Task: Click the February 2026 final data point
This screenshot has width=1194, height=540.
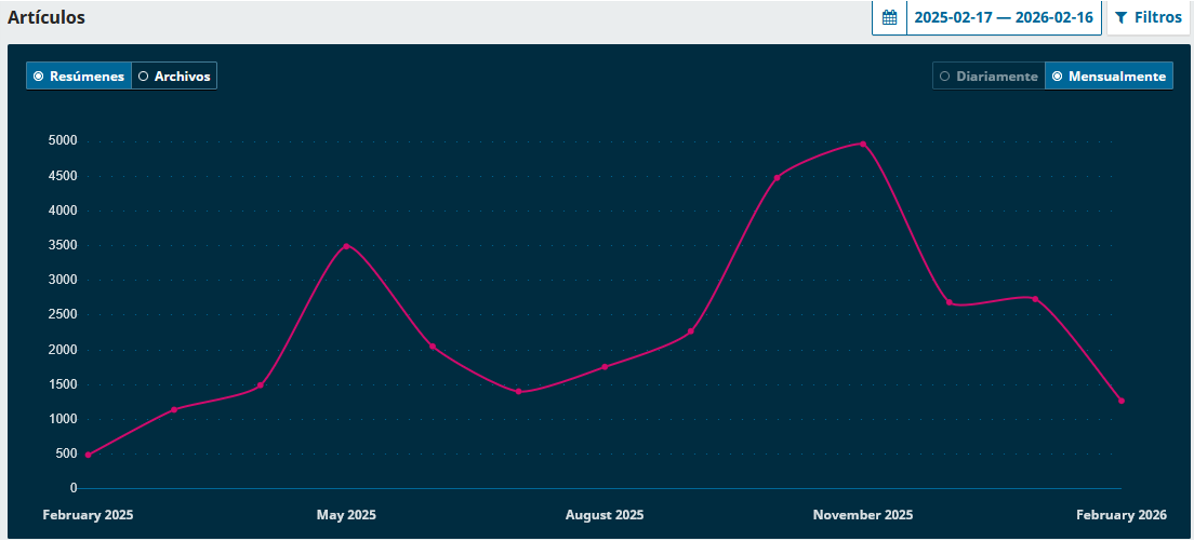Action: pyautogui.click(x=1121, y=401)
